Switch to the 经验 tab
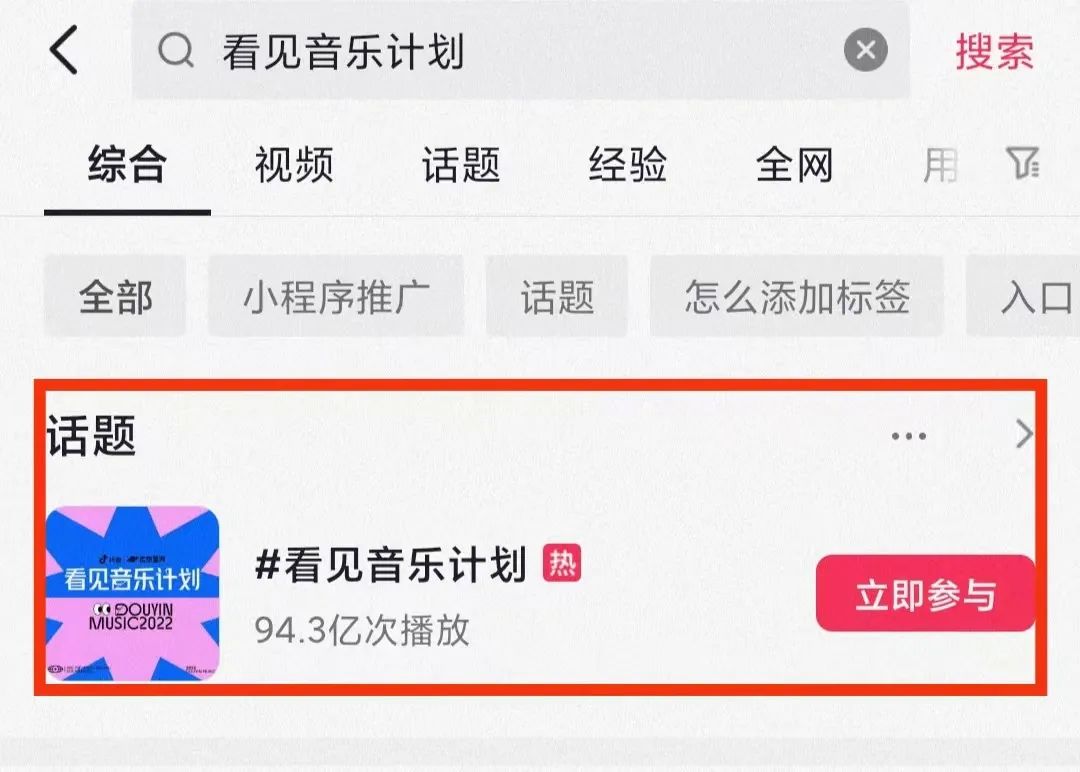Image resolution: width=1080 pixels, height=772 pixels. [627, 165]
